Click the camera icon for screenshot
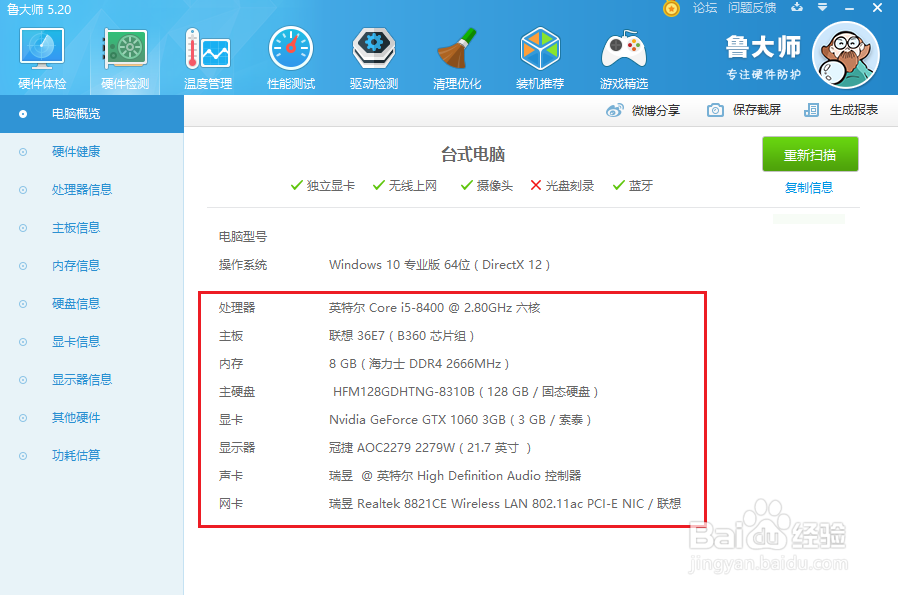This screenshot has height=595, width=898. click(x=715, y=110)
